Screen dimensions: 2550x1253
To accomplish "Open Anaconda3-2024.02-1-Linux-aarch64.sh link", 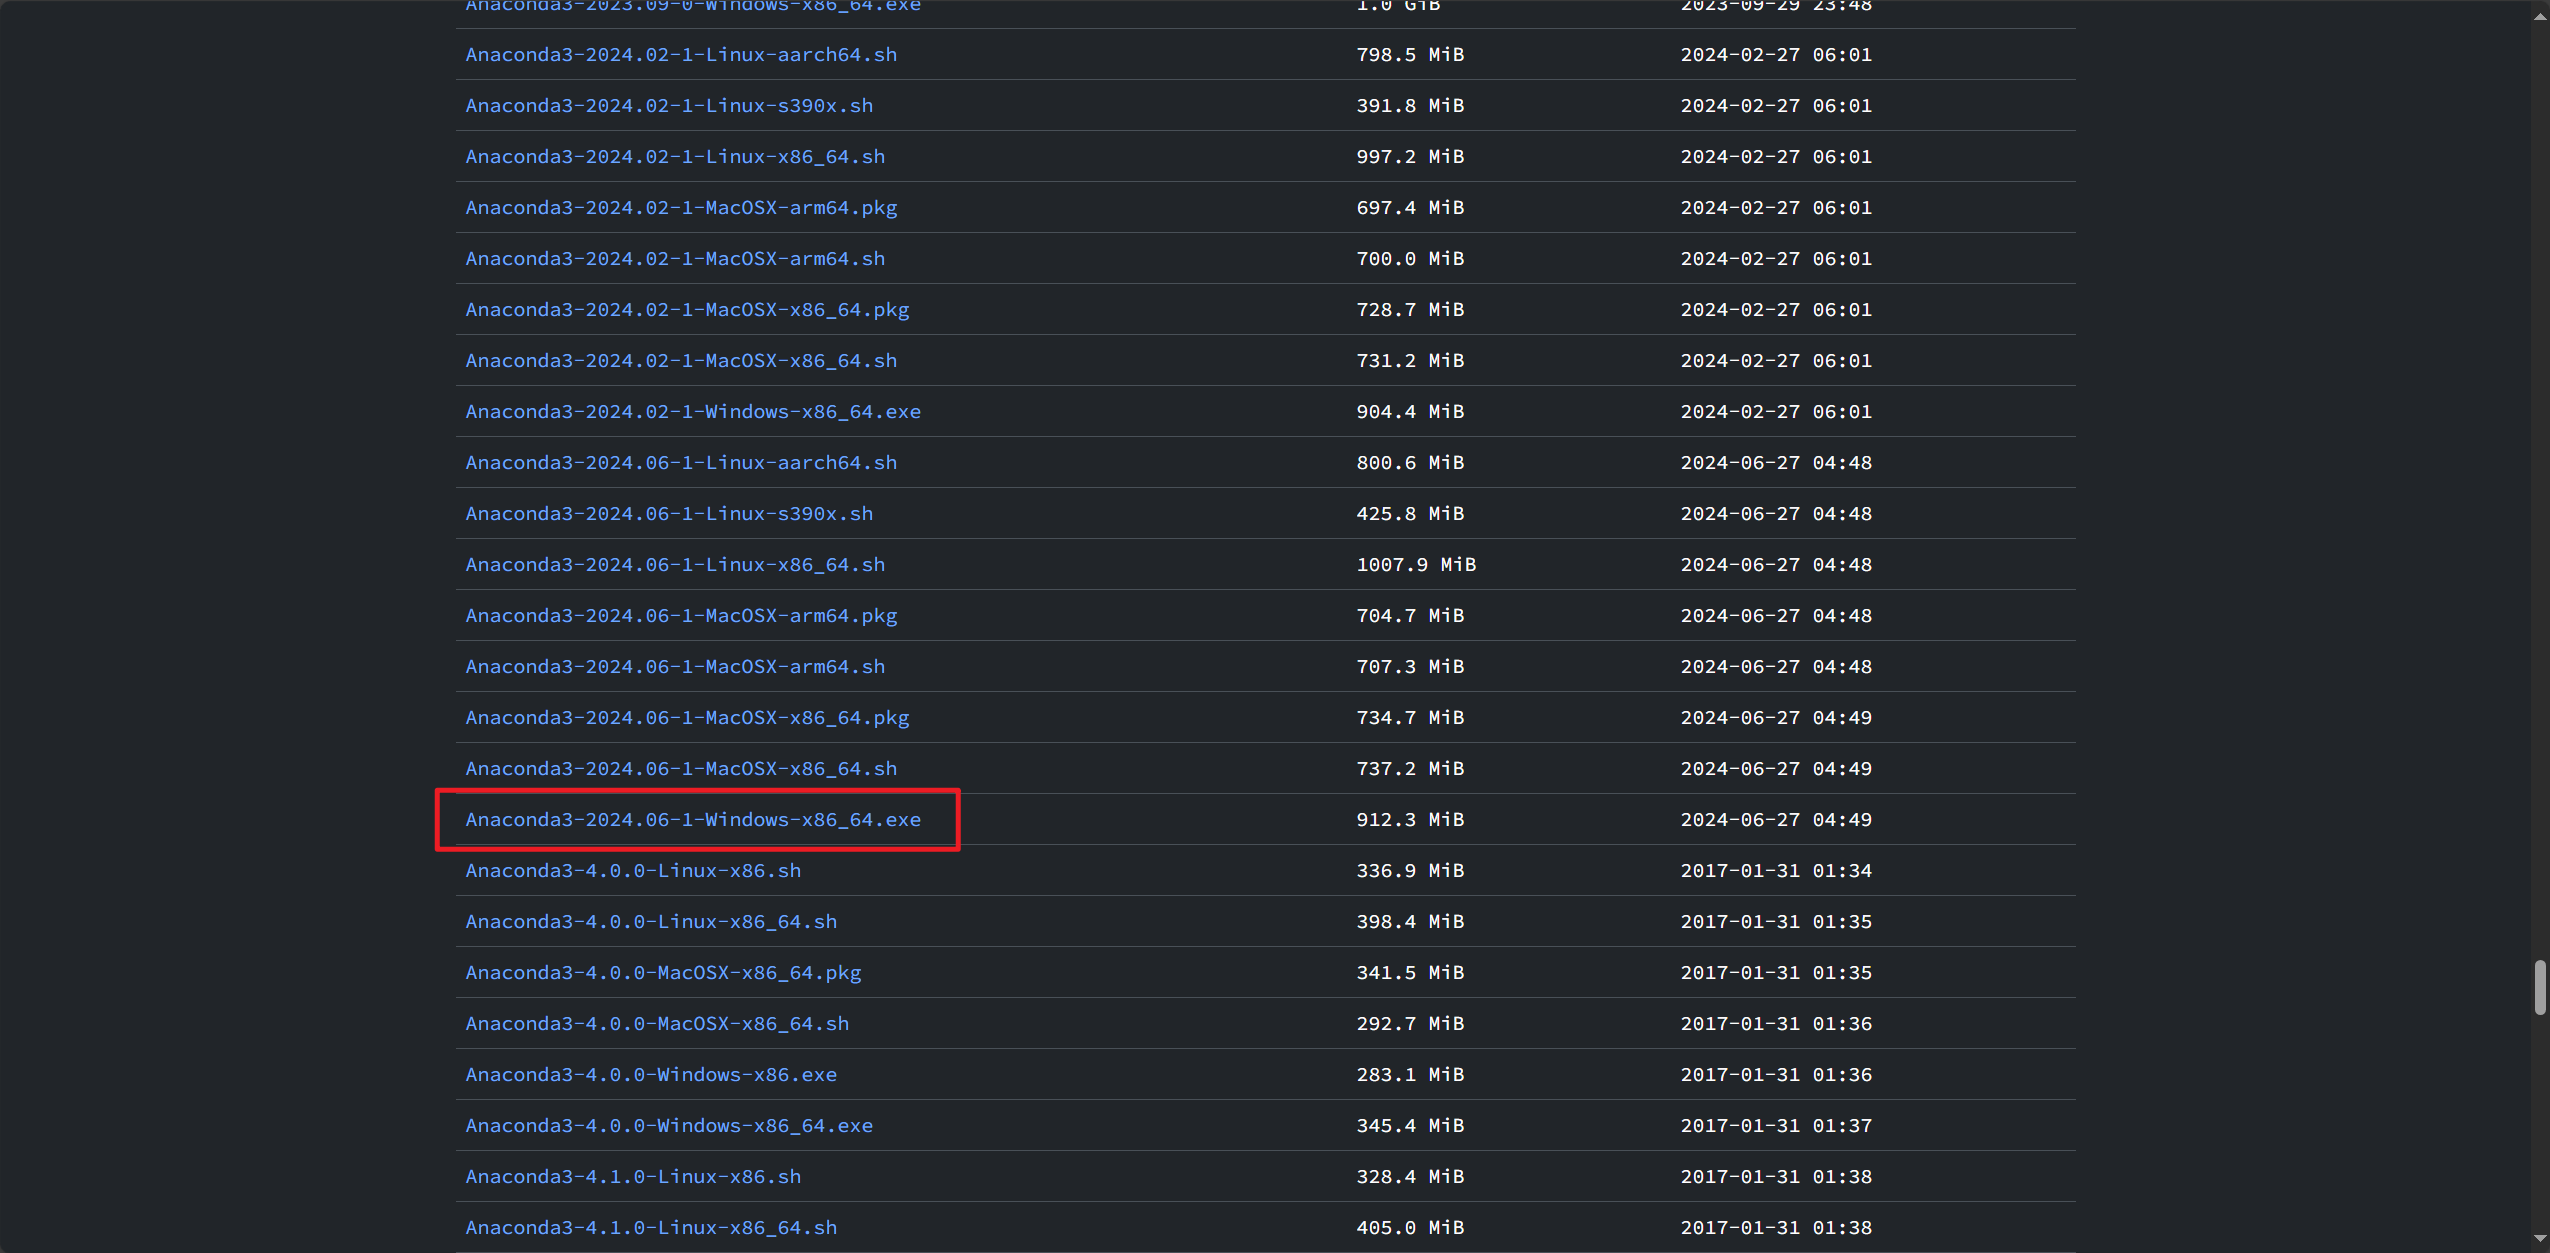I will coord(681,55).
